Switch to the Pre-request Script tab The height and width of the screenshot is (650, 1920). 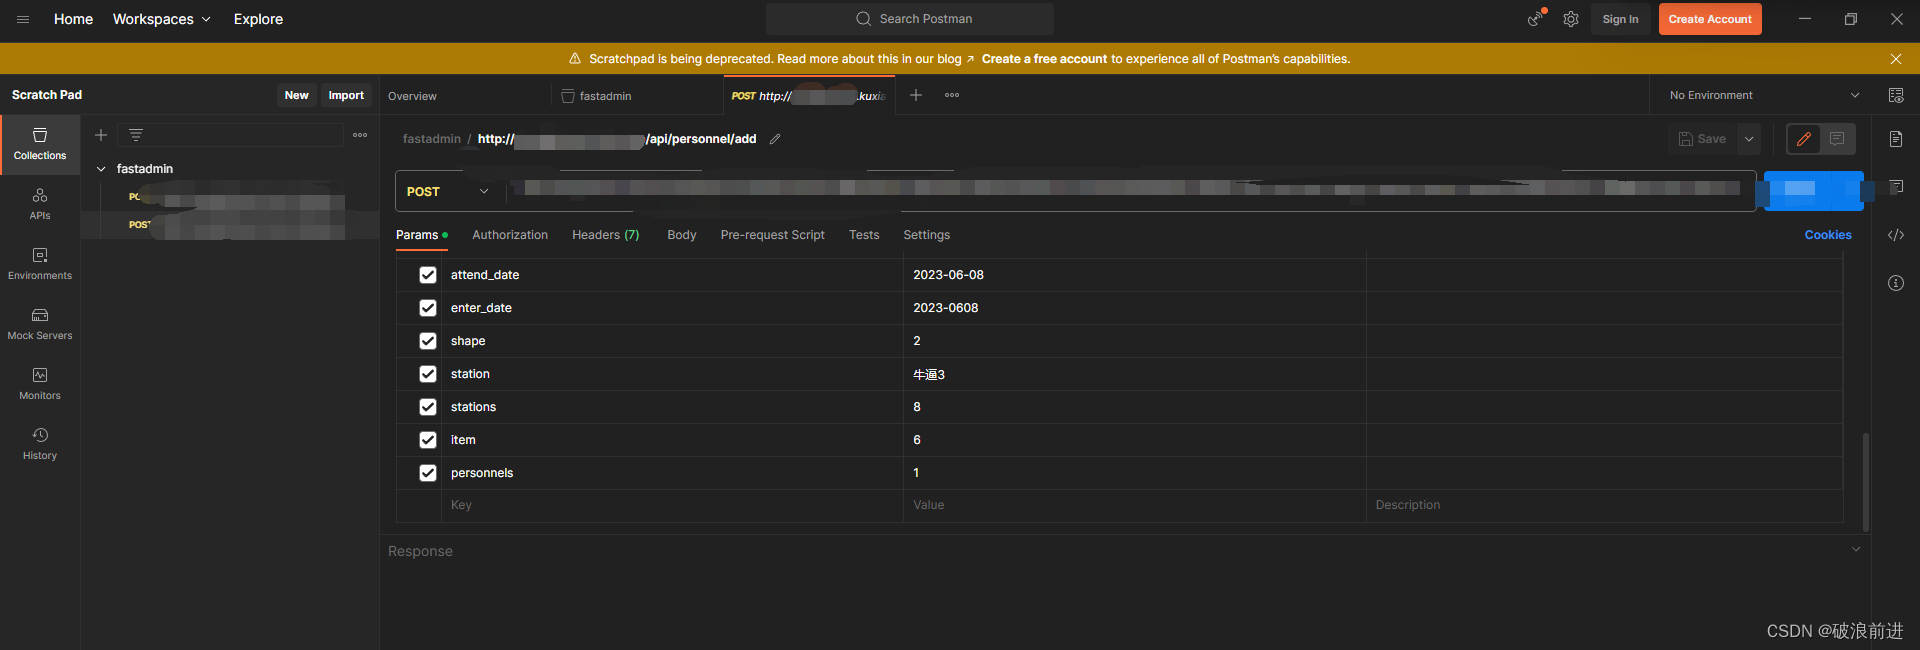[772, 235]
